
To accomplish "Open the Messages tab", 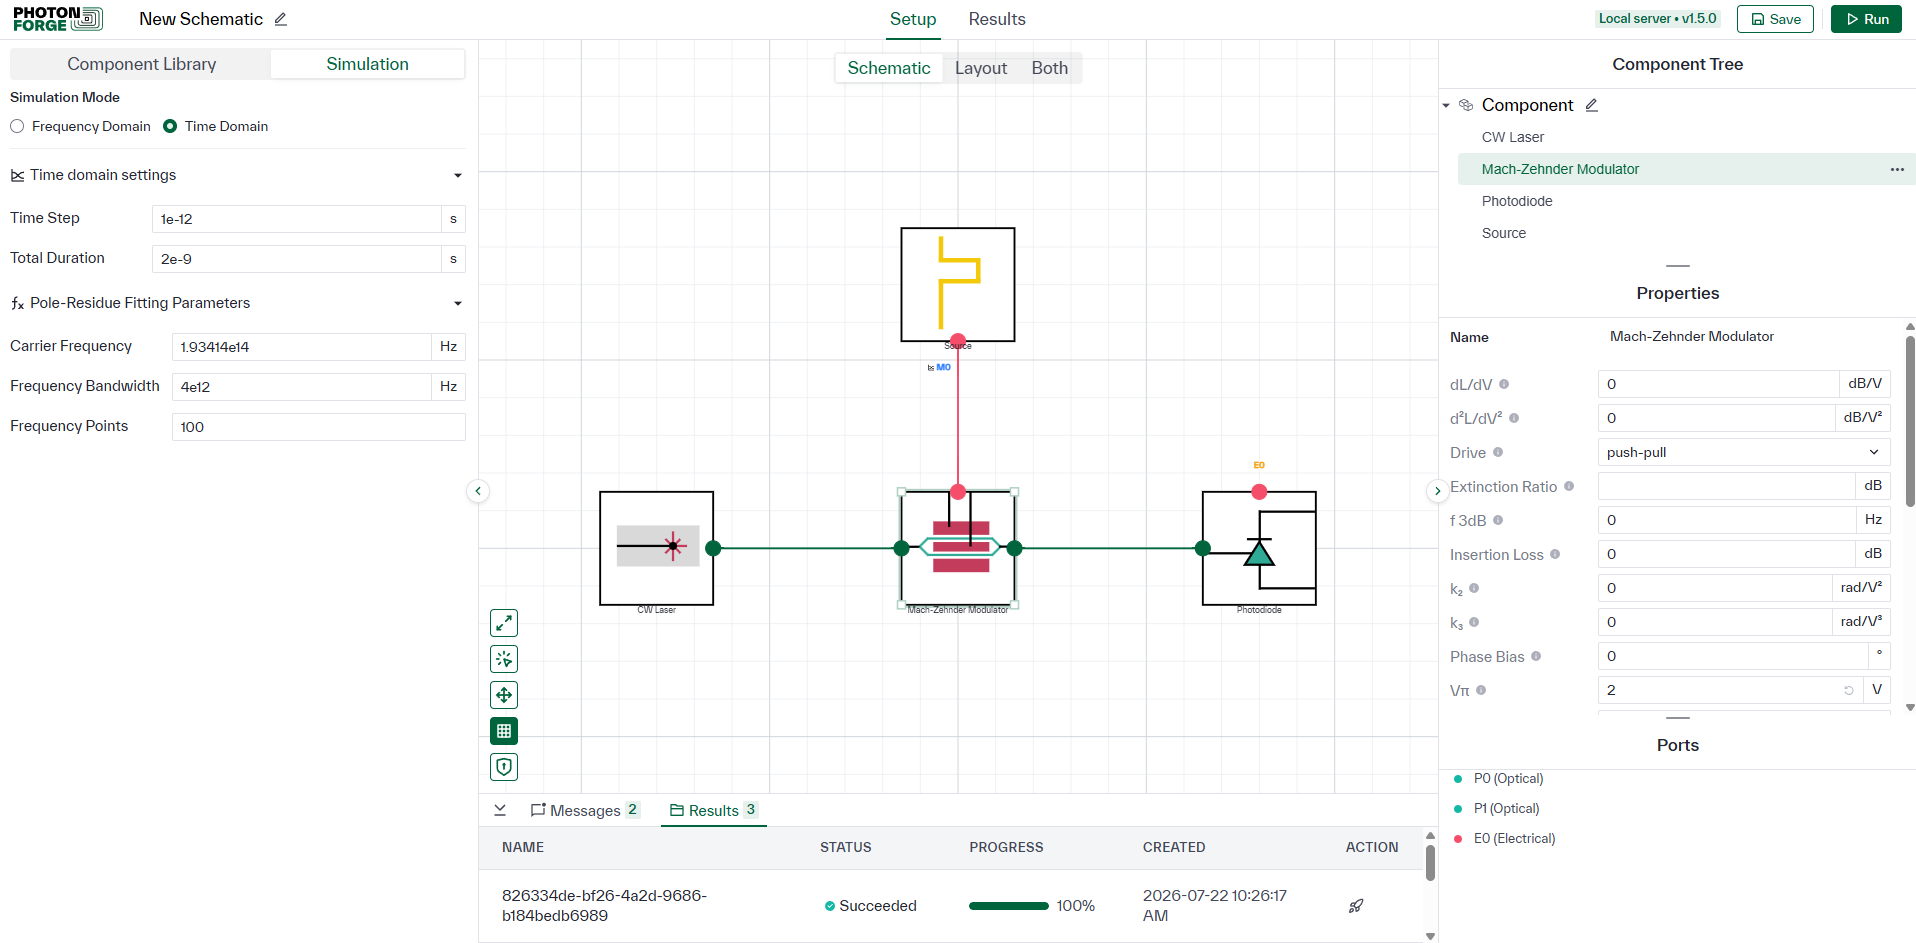I will point(585,810).
